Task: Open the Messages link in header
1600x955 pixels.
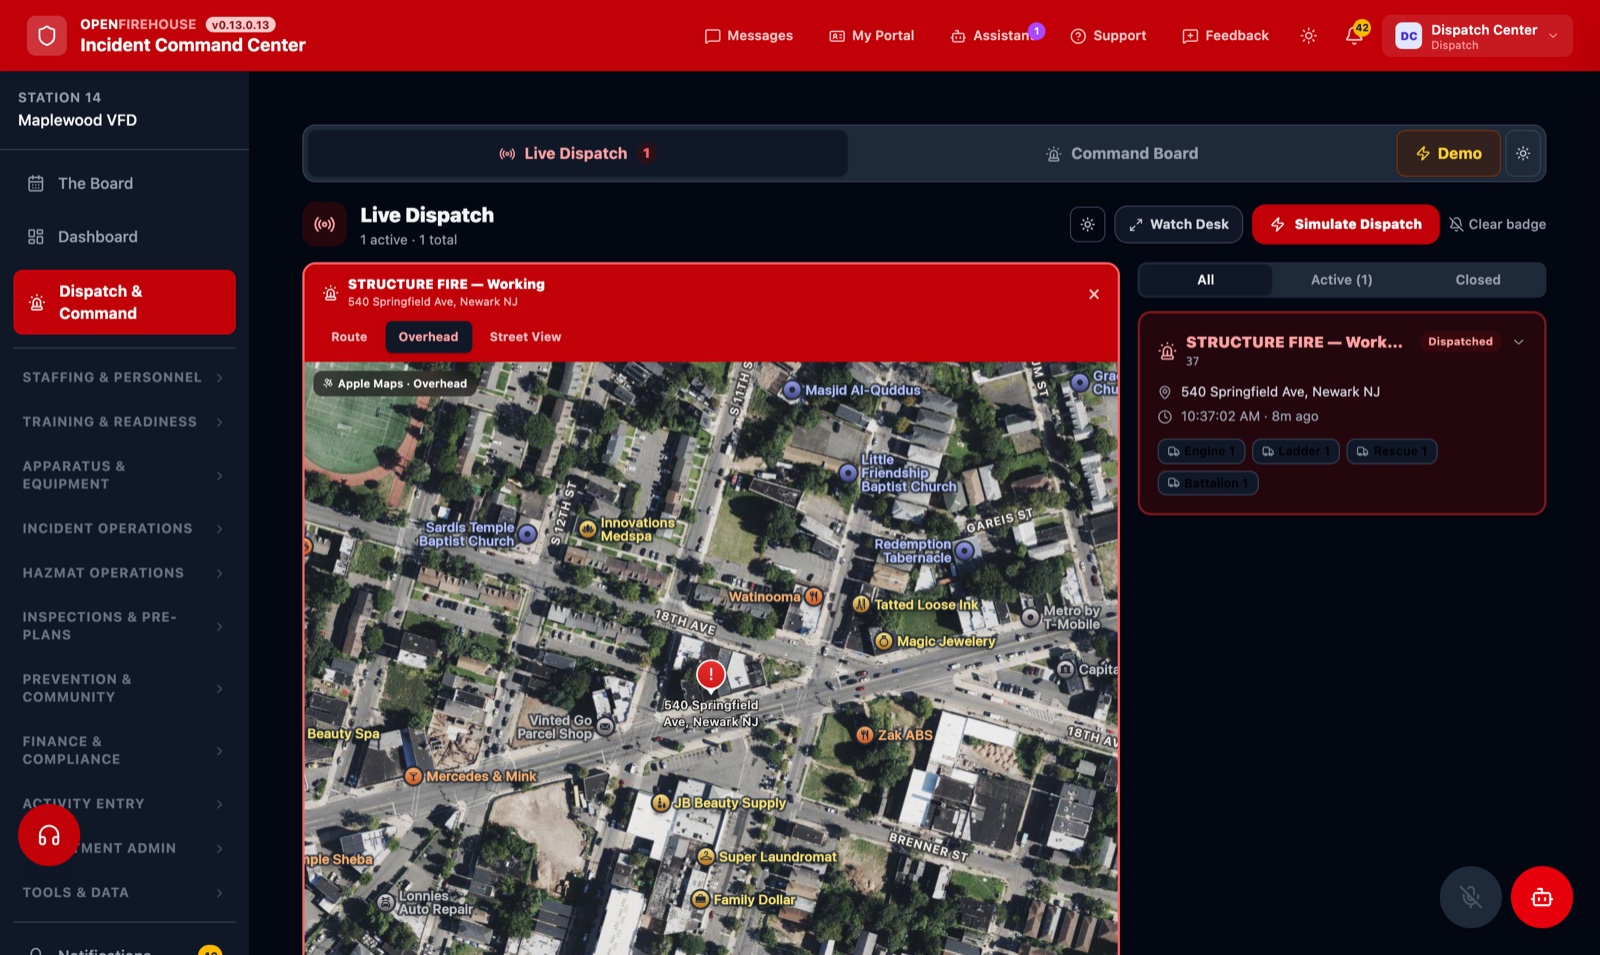Action: click(x=748, y=36)
